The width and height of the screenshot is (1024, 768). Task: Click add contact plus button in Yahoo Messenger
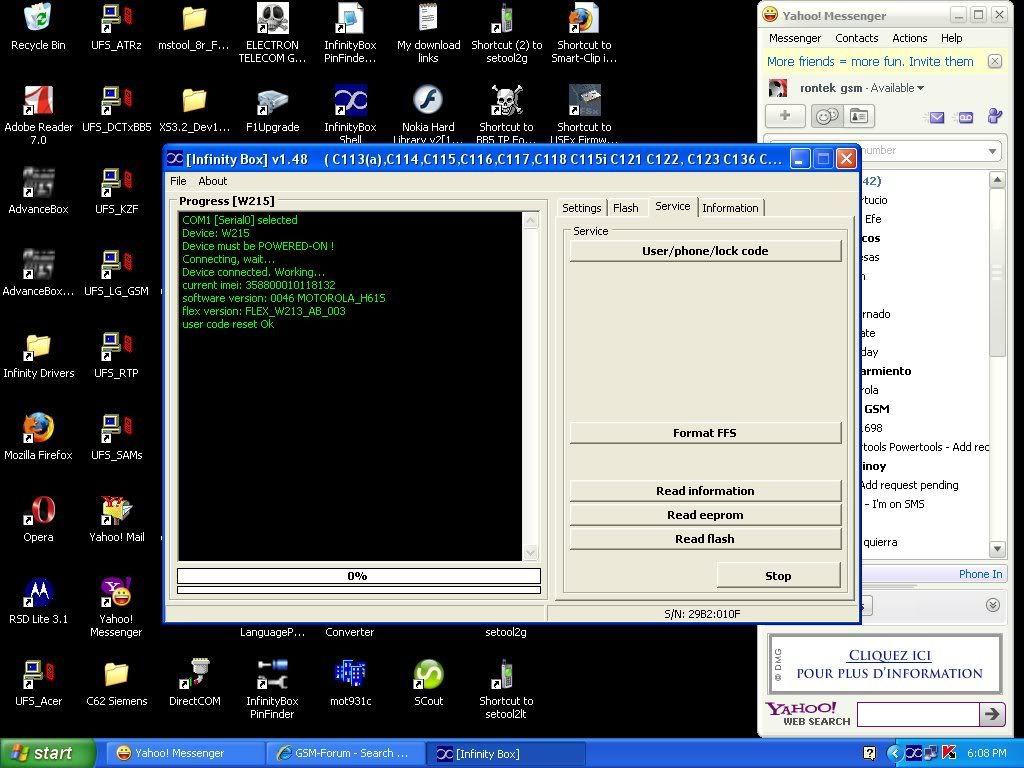tap(785, 116)
